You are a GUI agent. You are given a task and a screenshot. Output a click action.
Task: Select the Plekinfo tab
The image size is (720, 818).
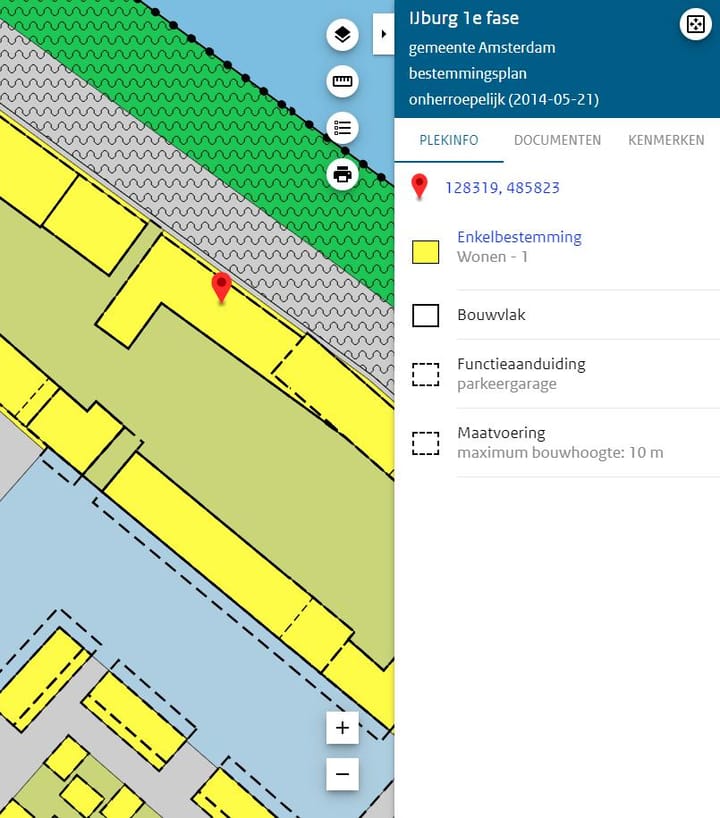[x=448, y=140]
